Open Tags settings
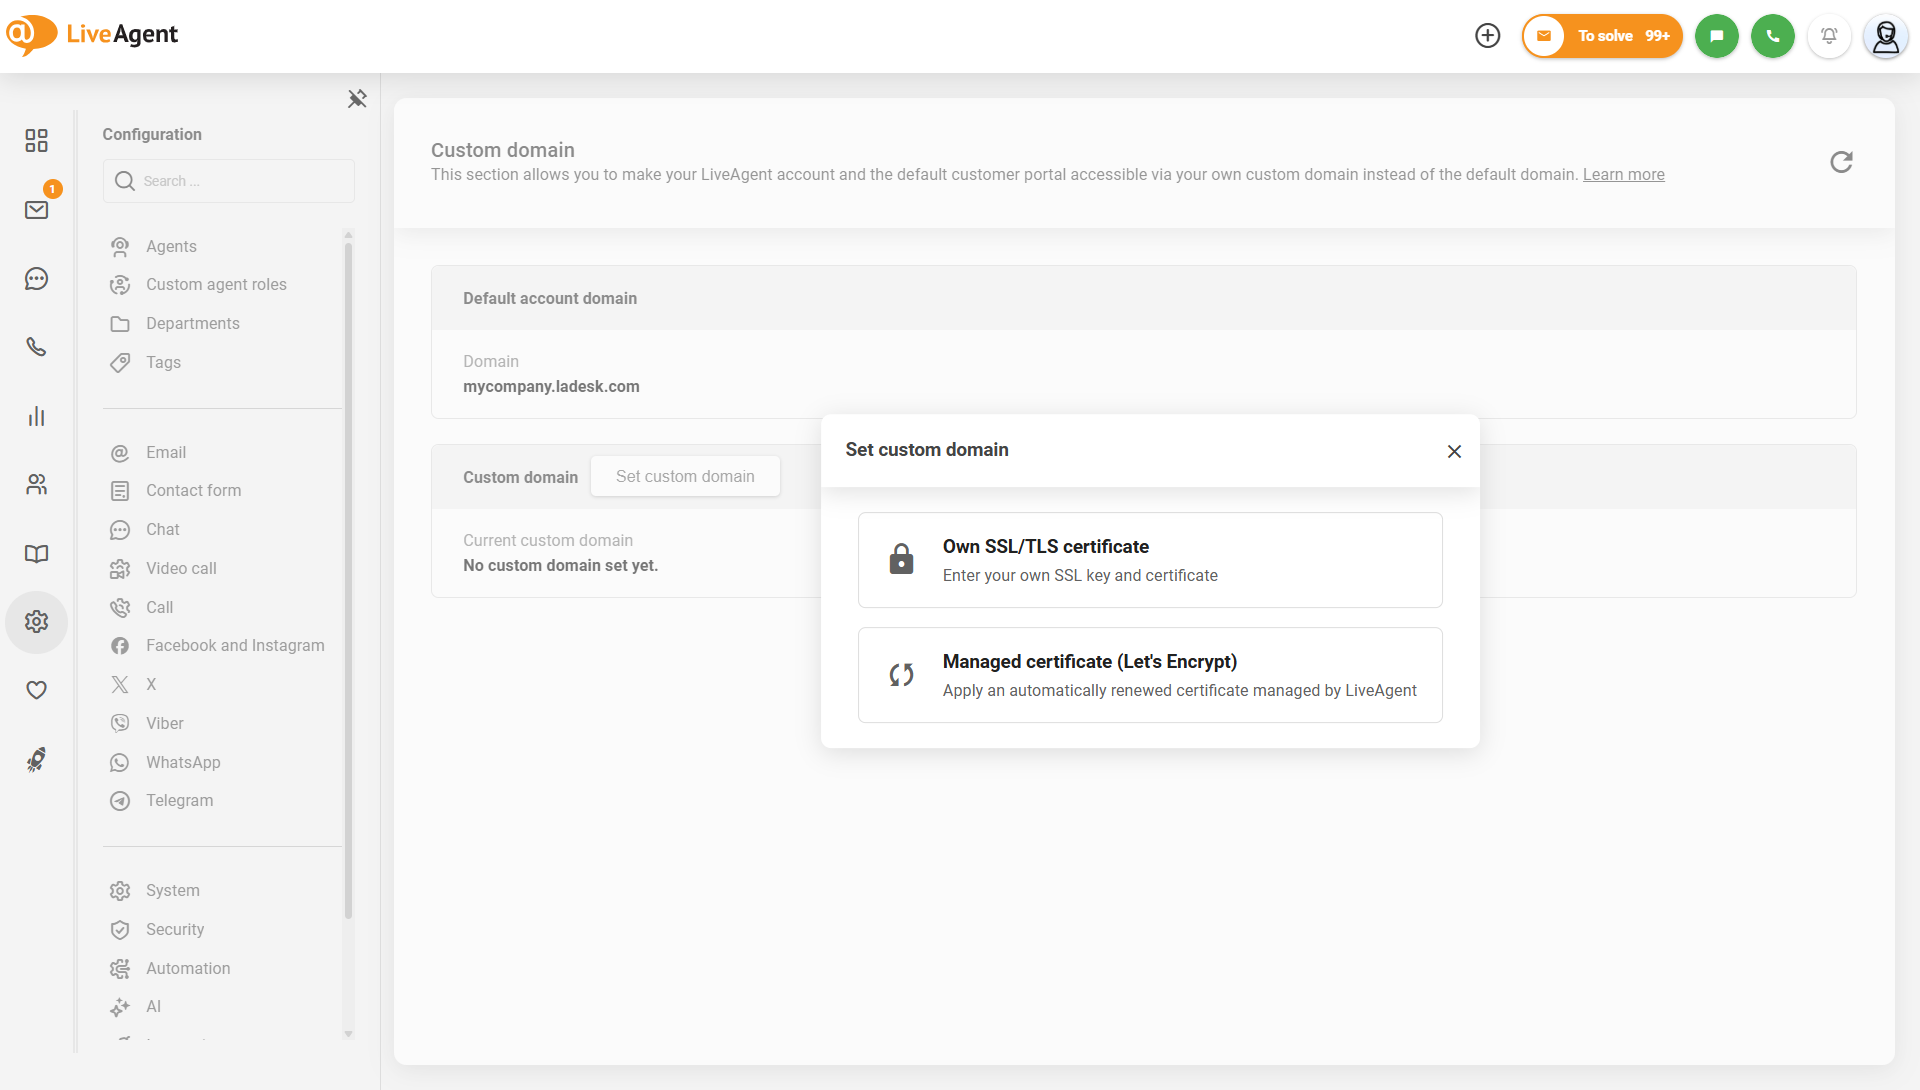The height and width of the screenshot is (1090, 1920). click(x=163, y=363)
